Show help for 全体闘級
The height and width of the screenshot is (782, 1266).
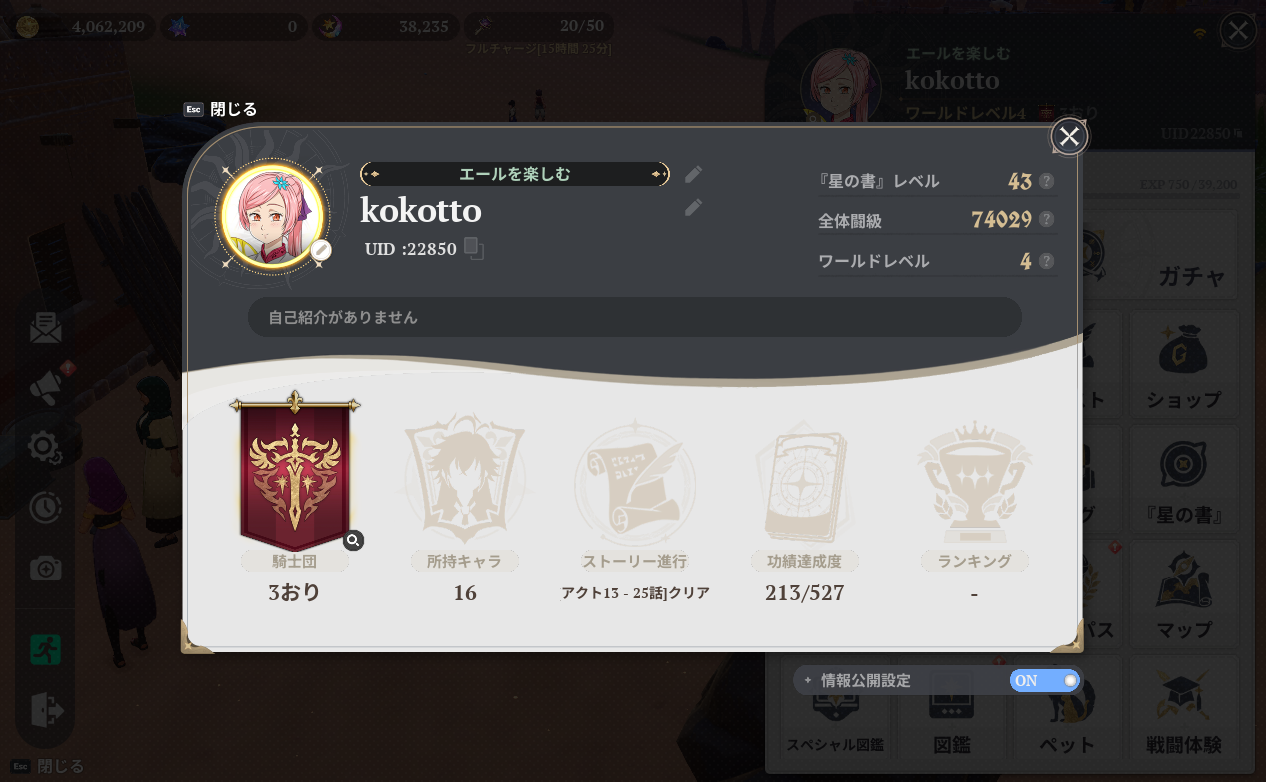[1046, 219]
